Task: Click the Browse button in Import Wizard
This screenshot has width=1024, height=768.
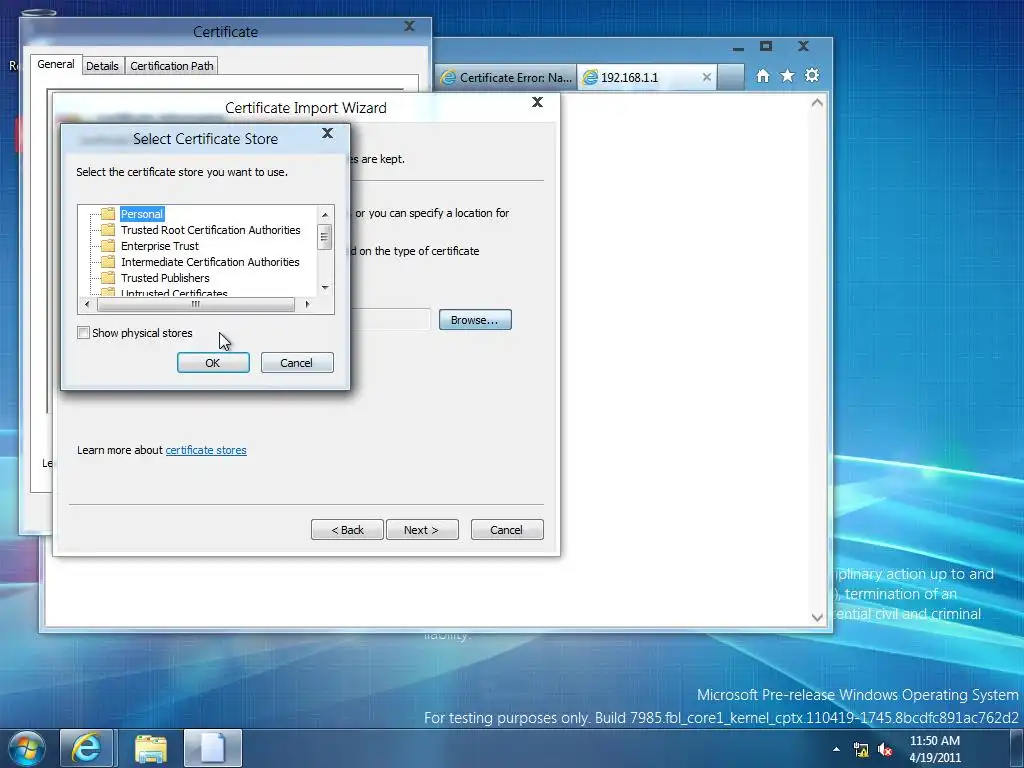Action: pos(475,320)
